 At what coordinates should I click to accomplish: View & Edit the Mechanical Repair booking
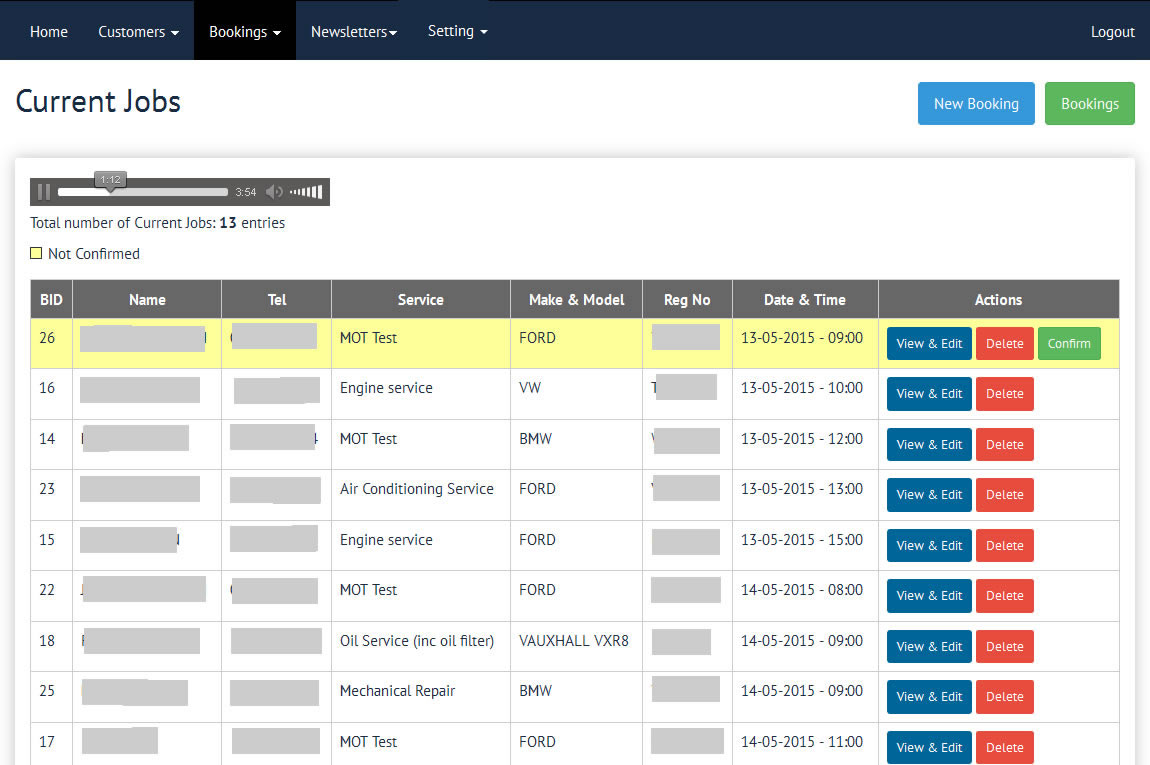[x=929, y=697]
